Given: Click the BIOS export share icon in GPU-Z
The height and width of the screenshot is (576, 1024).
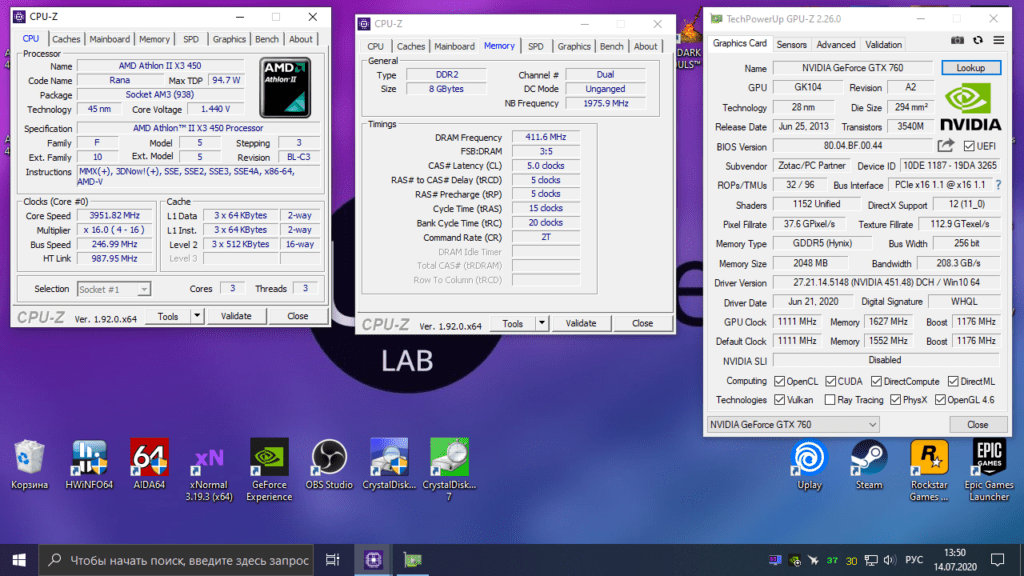Looking at the screenshot, I should point(946,146).
